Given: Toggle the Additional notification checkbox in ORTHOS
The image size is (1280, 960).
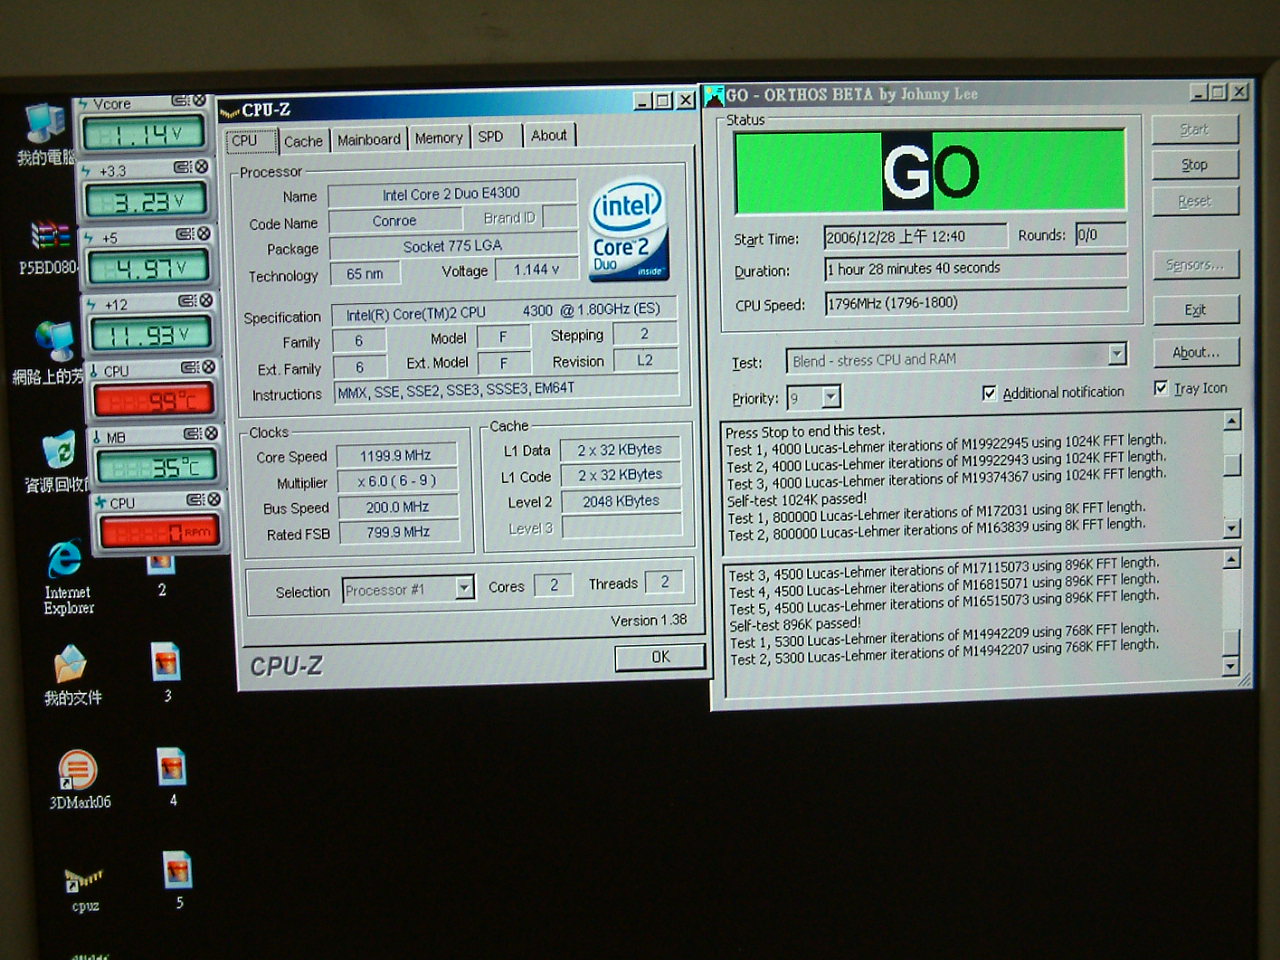Looking at the screenshot, I should [x=989, y=393].
